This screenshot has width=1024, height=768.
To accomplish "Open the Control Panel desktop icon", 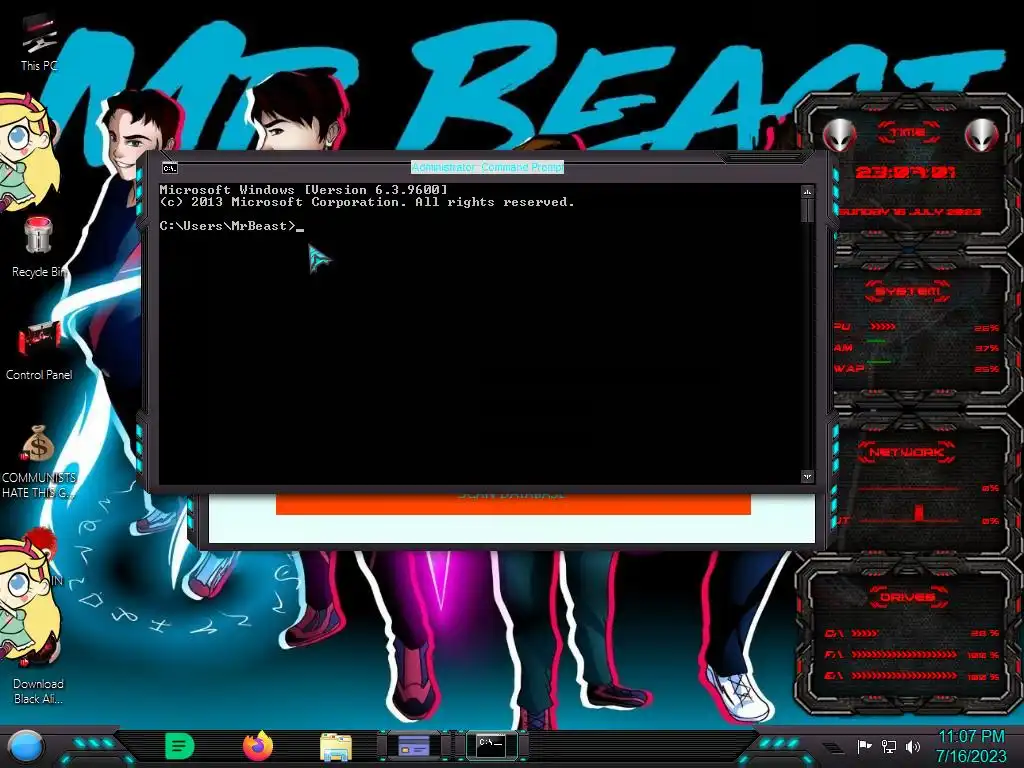I will (39, 351).
